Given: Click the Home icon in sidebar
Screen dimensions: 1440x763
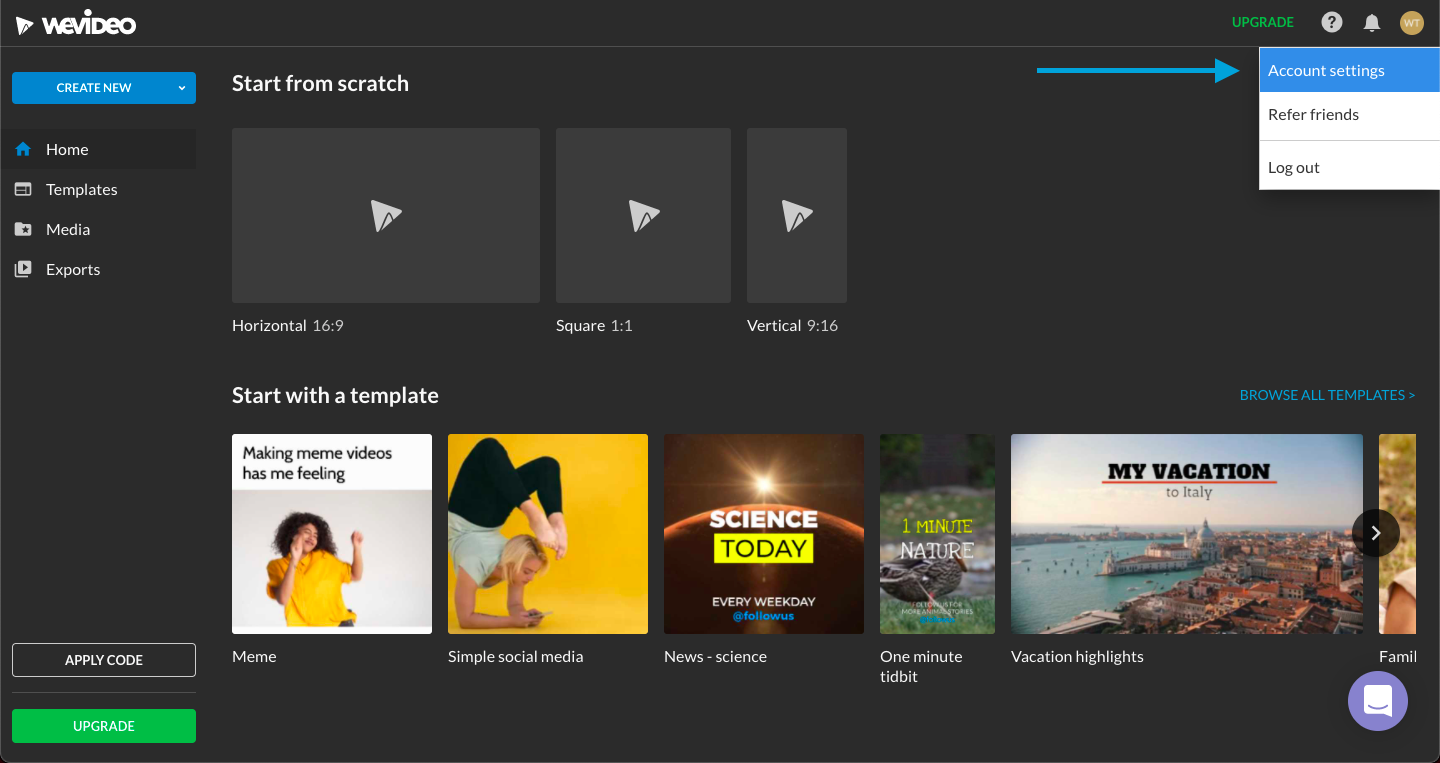Looking at the screenshot, I should pyautogui.click(x=23, y=149).
